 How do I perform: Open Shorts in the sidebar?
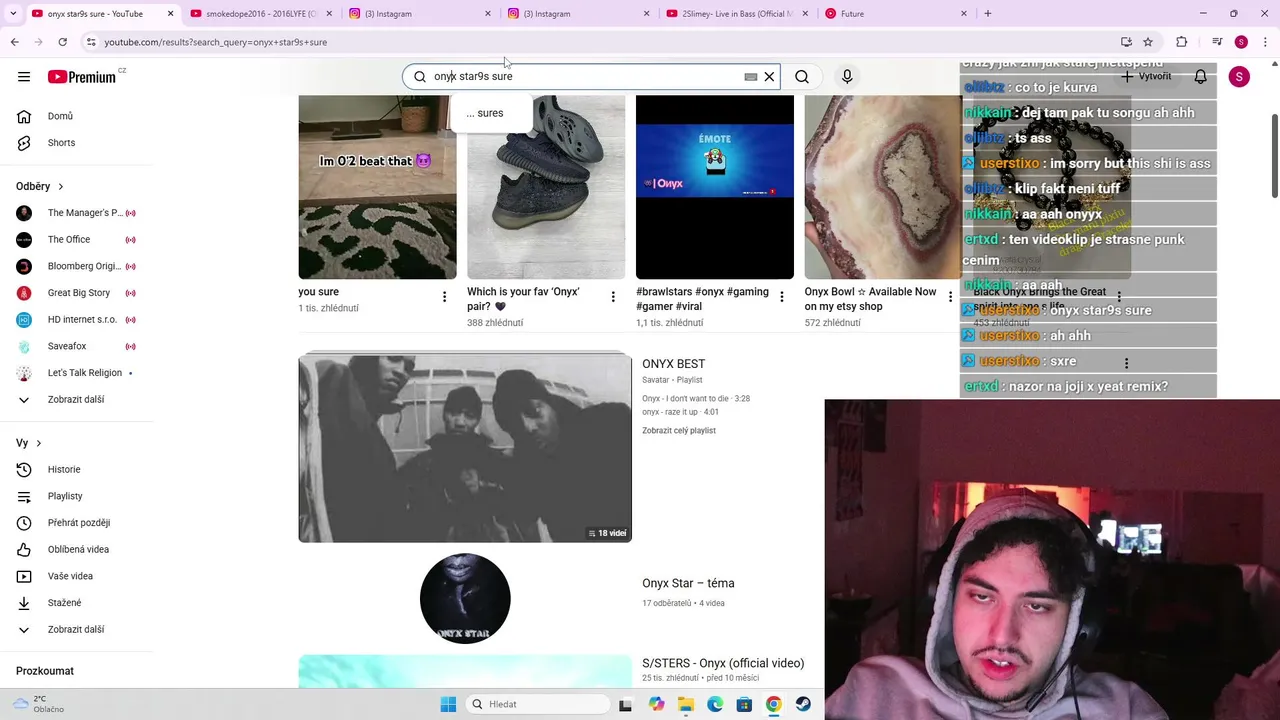75,143
